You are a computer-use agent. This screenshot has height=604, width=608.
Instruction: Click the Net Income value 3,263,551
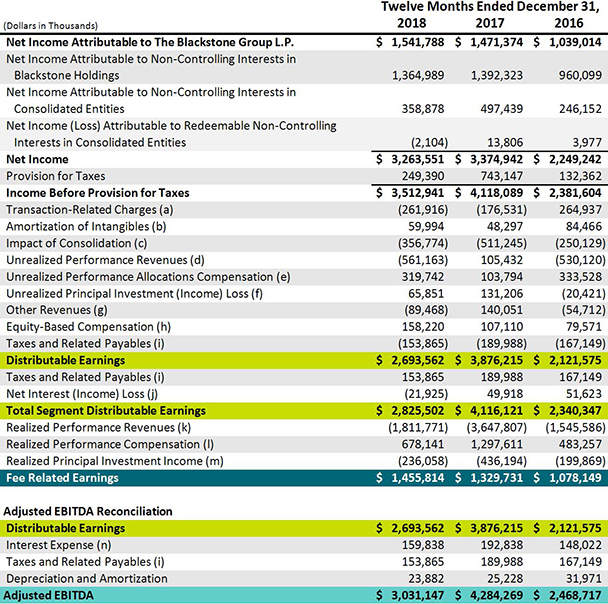point(418,159)
